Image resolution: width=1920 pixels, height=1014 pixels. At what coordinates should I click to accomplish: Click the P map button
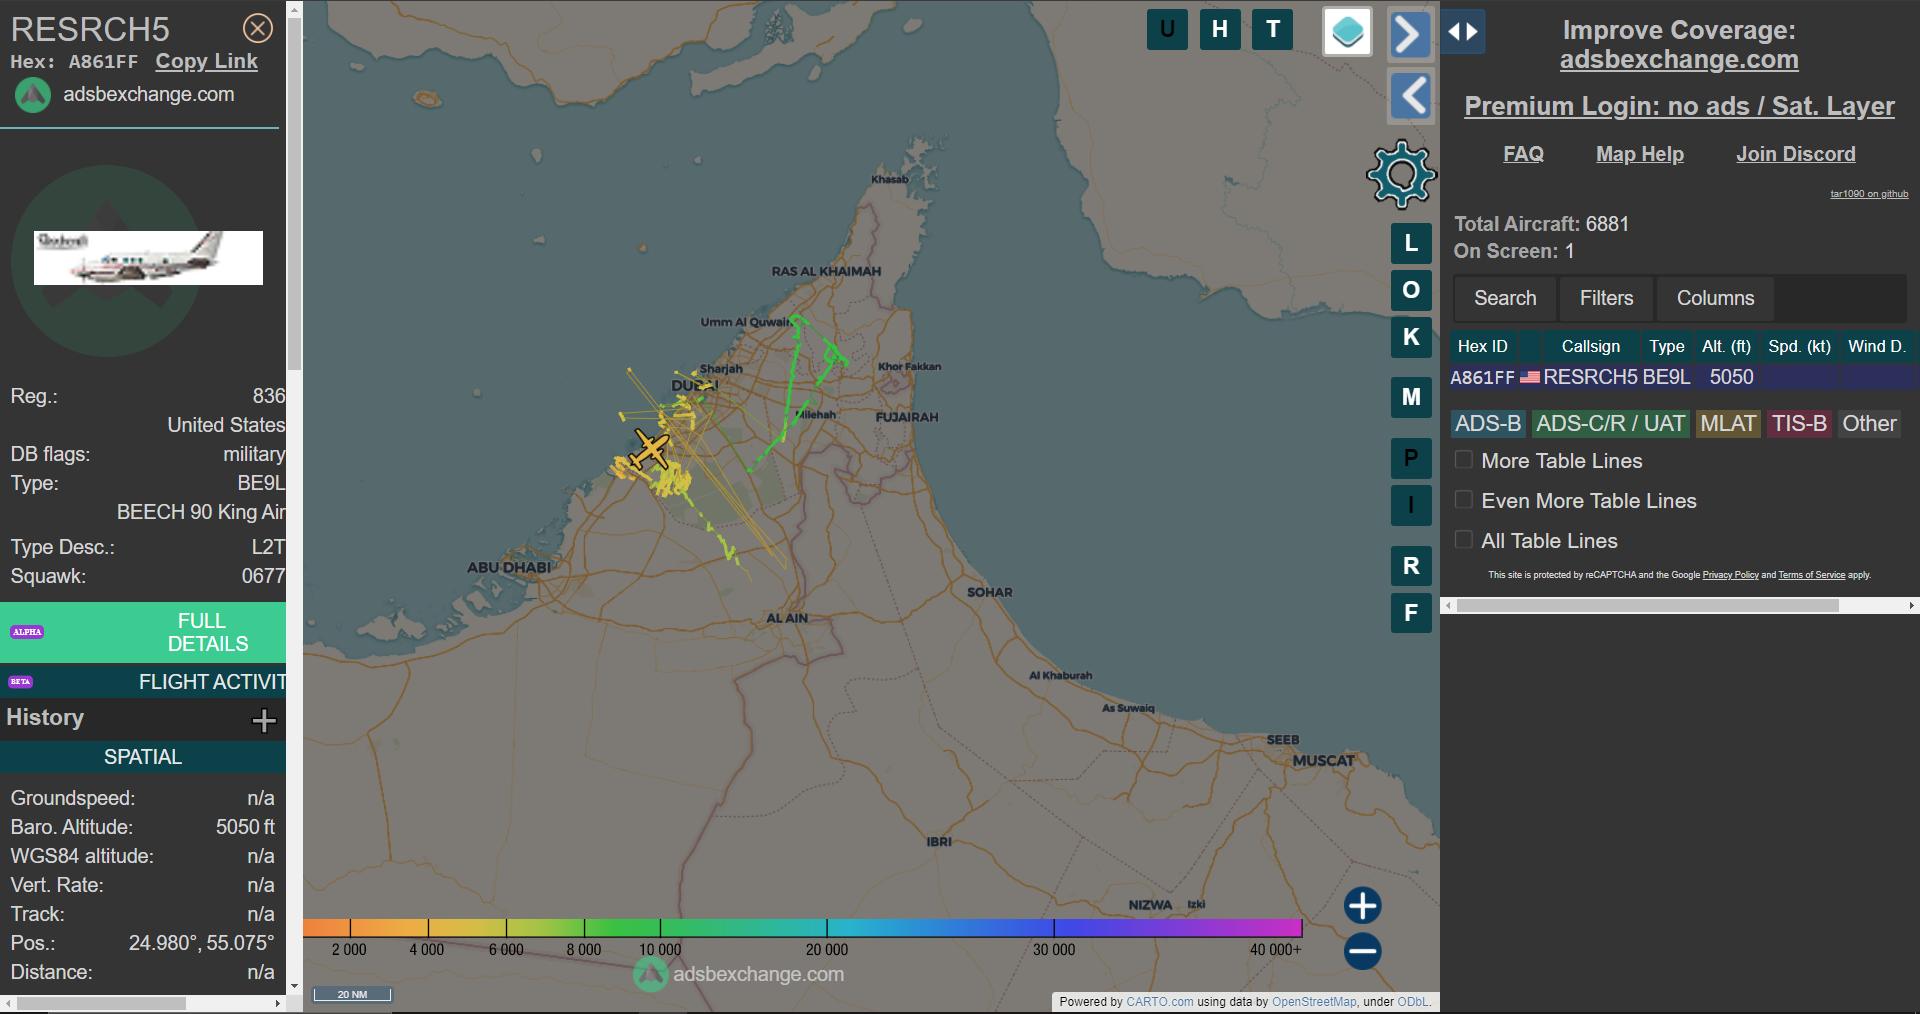[x=1411, y=458]
